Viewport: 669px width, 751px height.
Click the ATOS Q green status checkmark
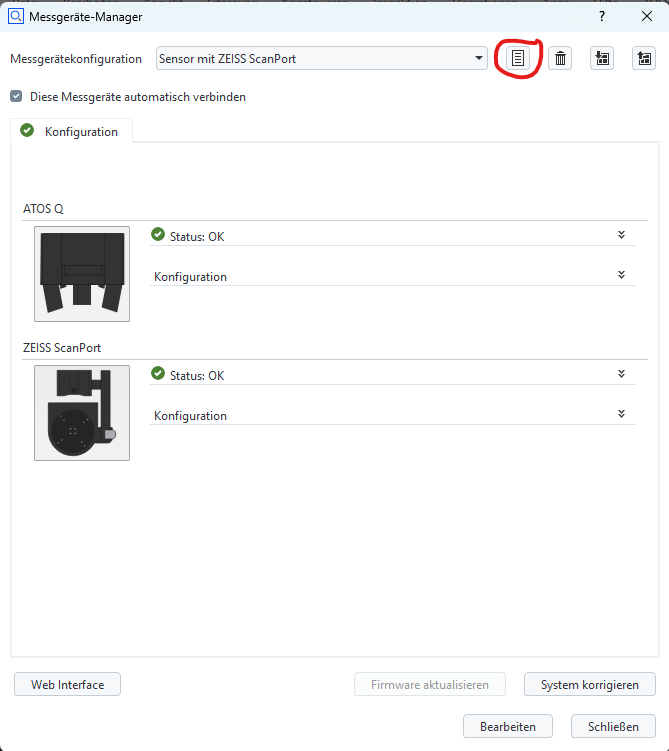click(158, 235)
